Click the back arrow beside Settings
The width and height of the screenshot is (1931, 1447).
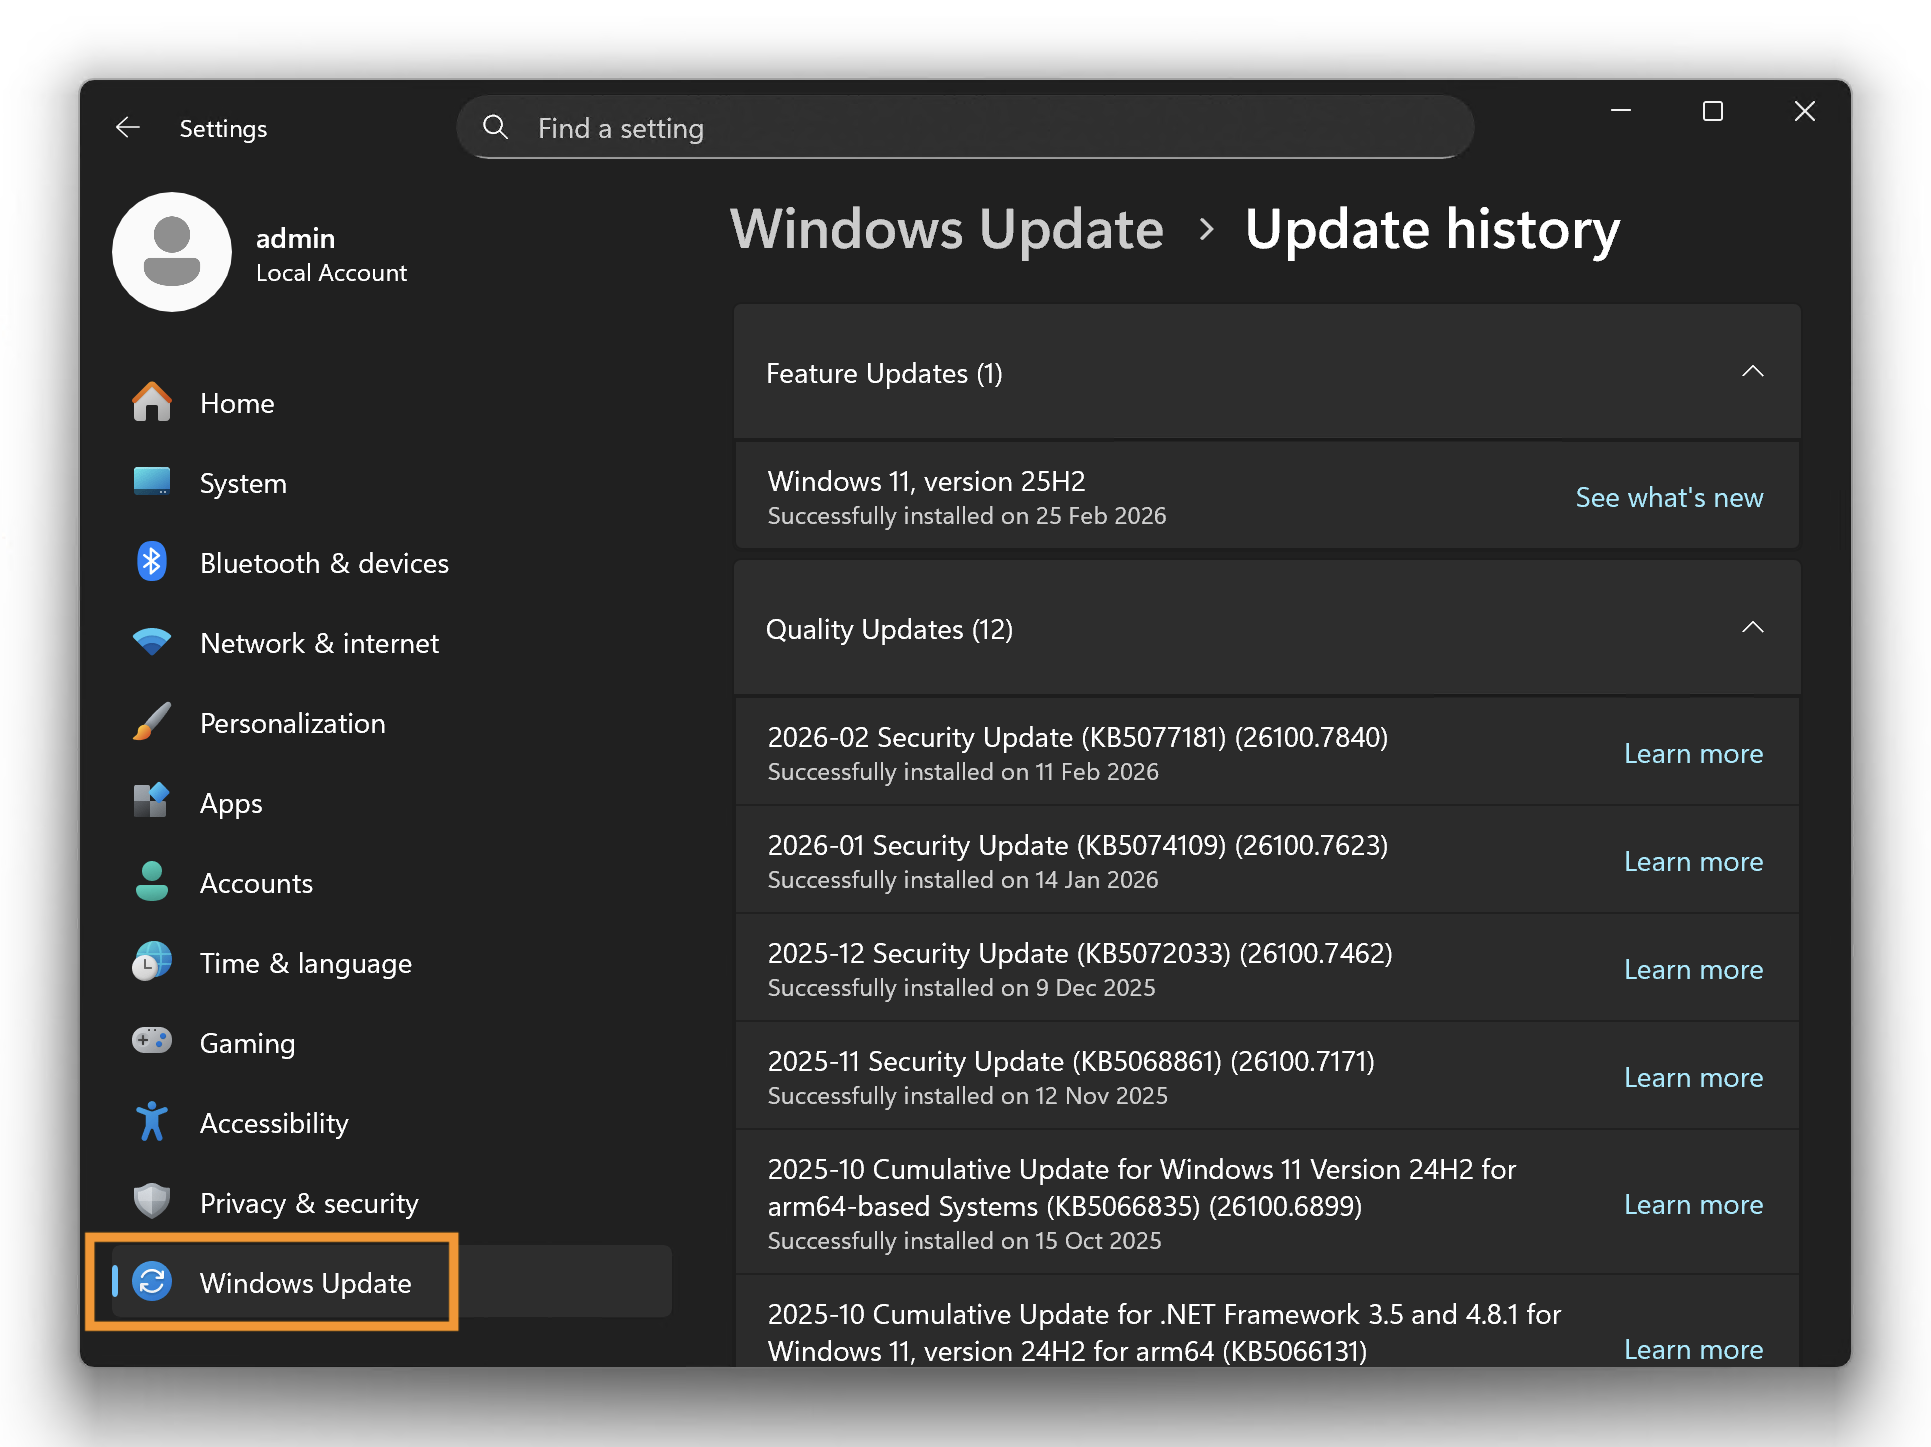coord(128,128)
